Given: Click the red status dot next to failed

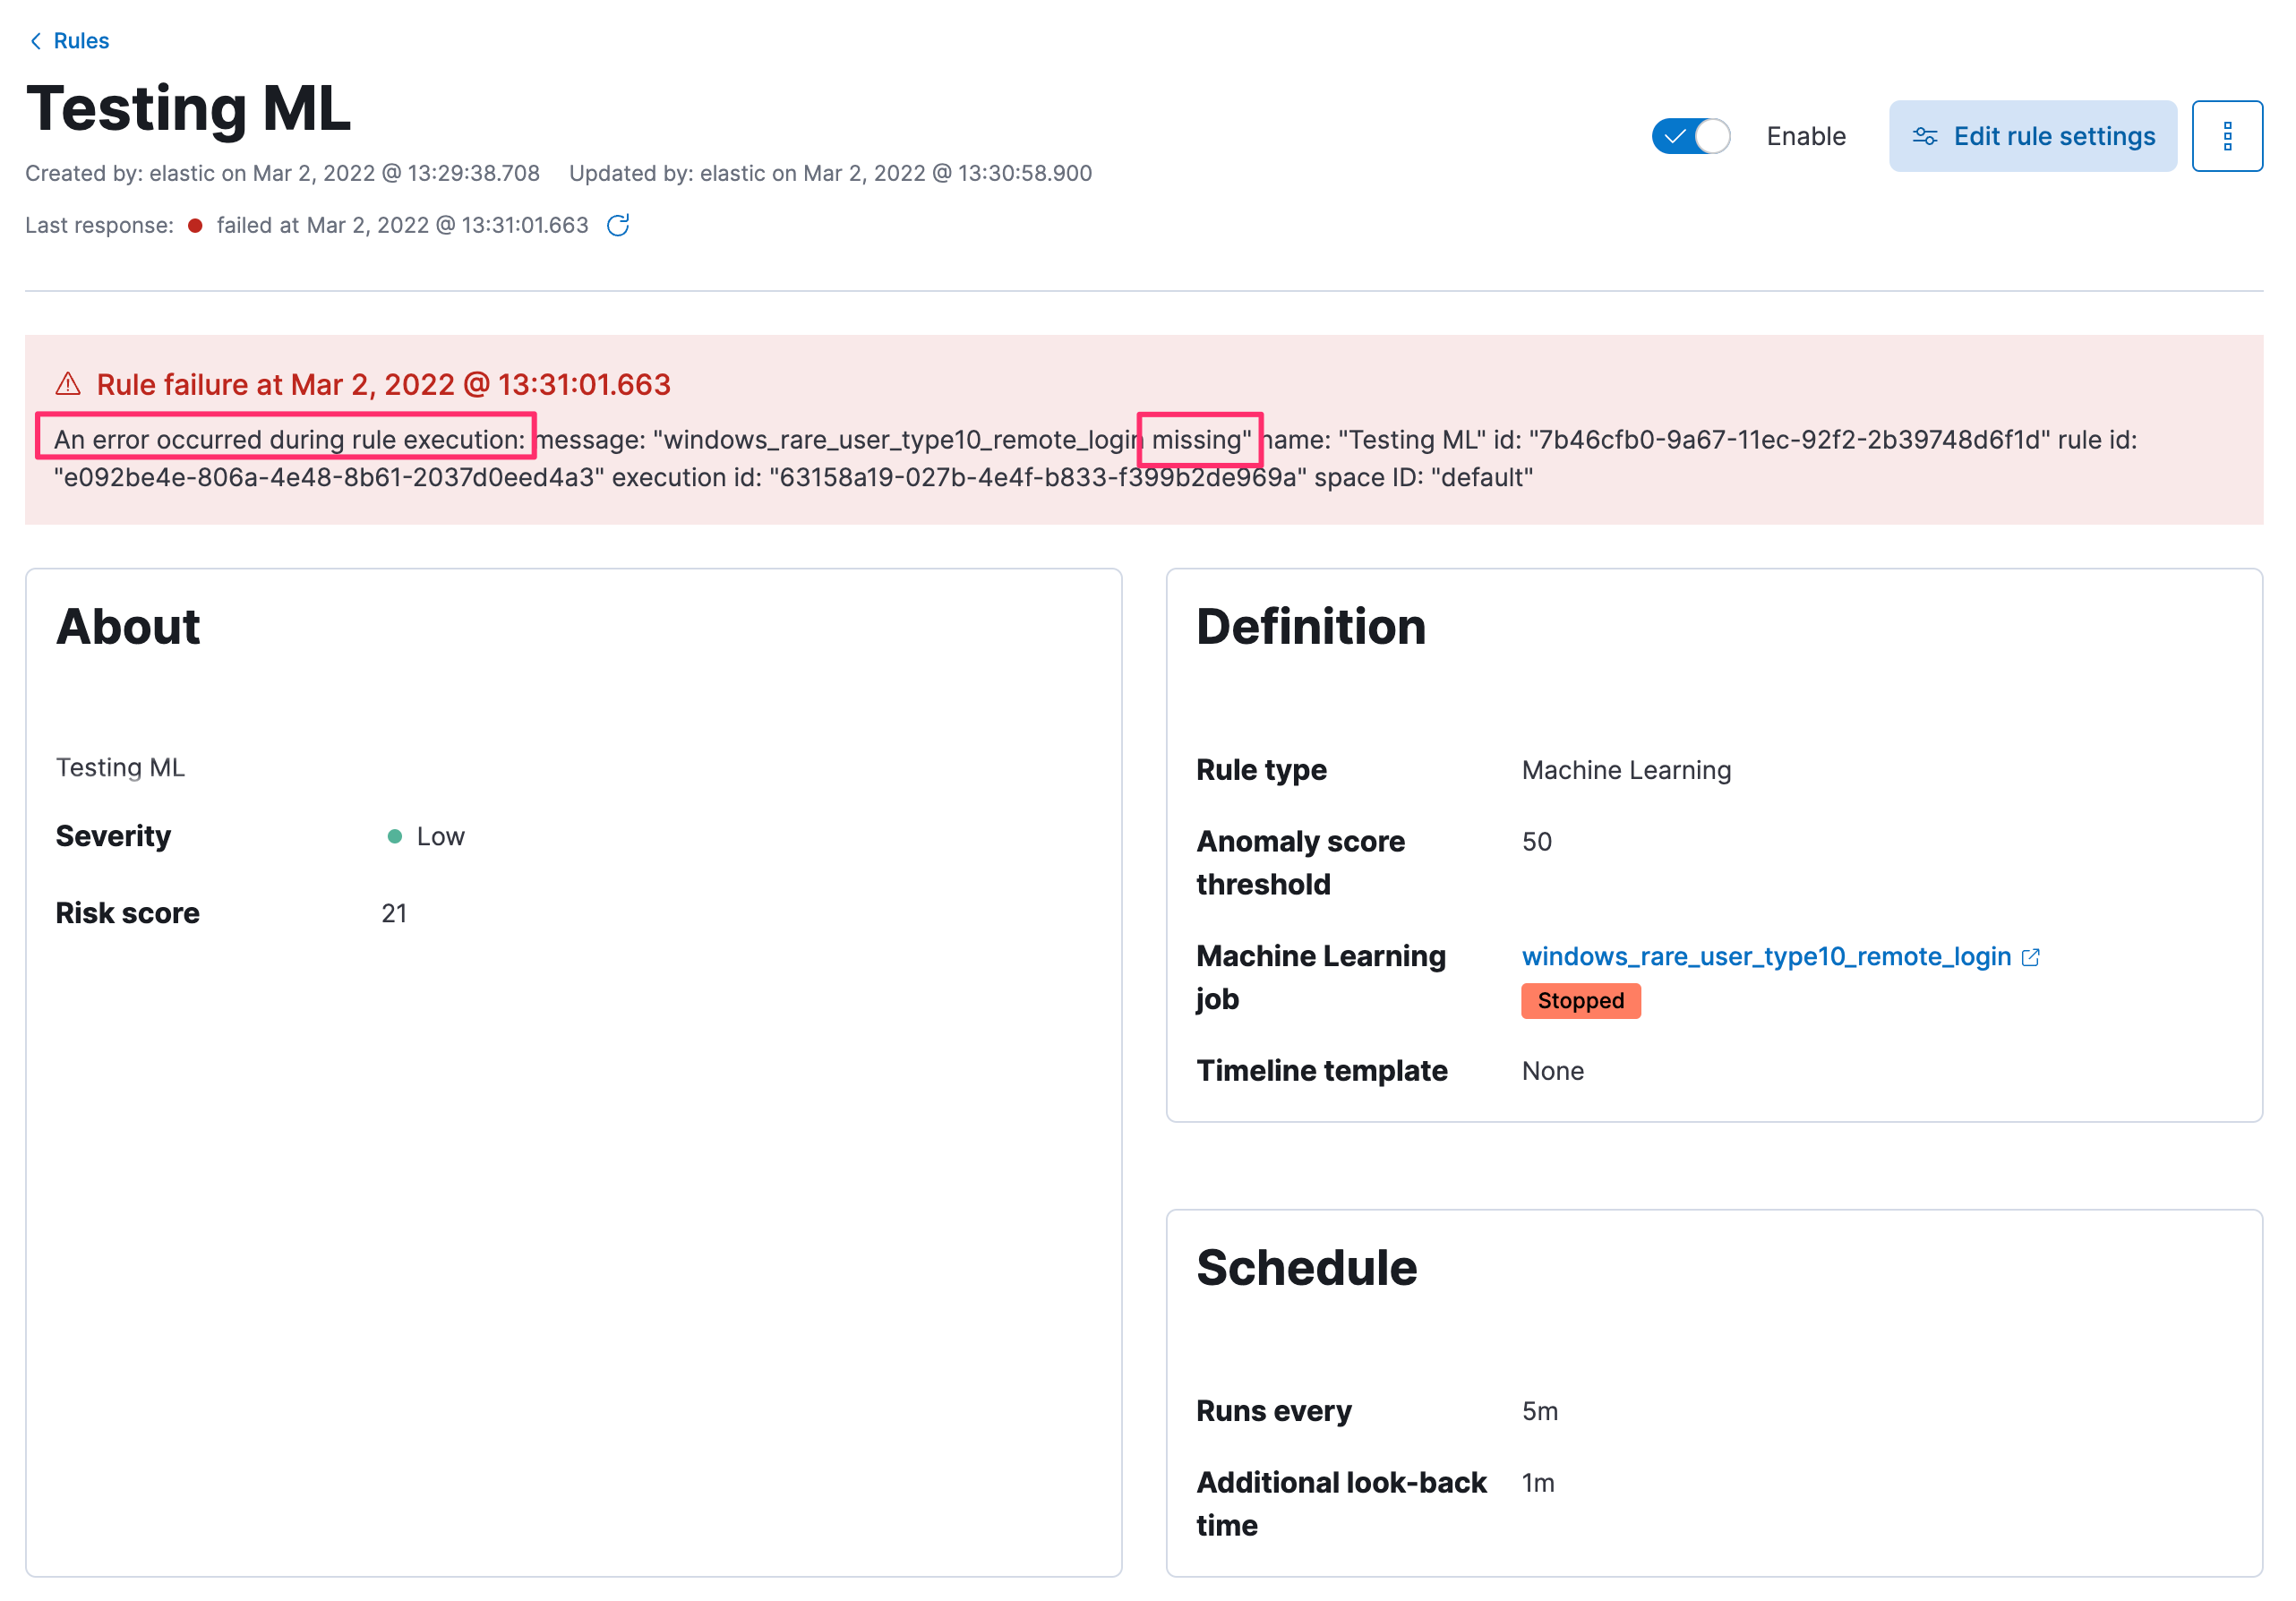Looking at the screenshot, I should pyautogui.click(x=196, y=226).
